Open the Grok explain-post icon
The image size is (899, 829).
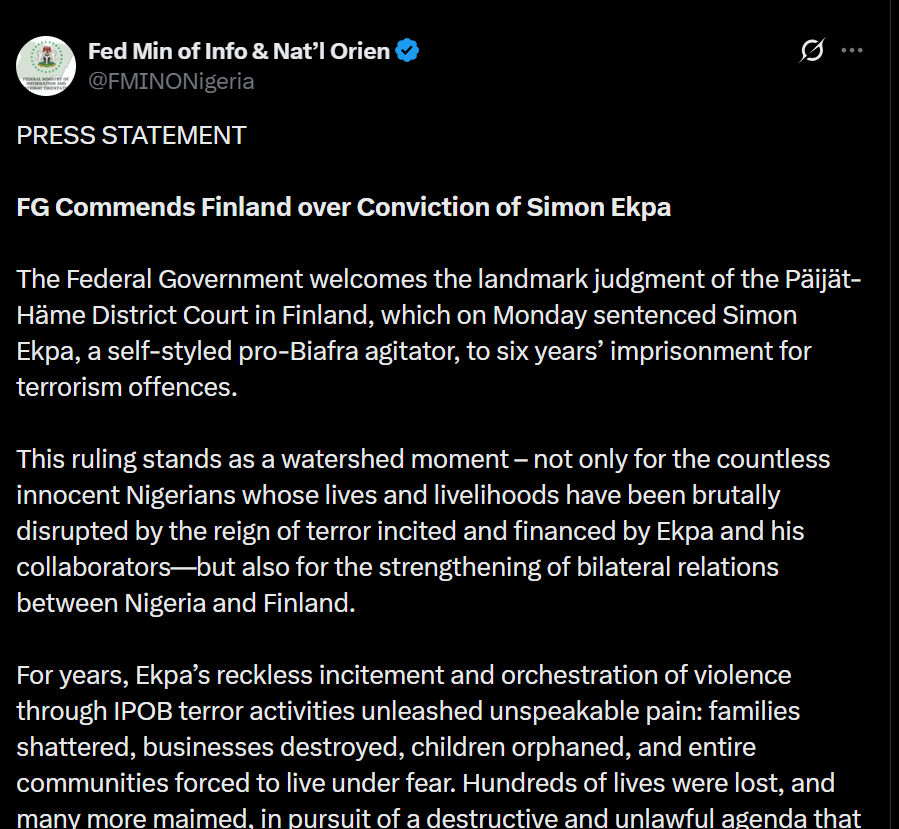(x=812, y=51)
